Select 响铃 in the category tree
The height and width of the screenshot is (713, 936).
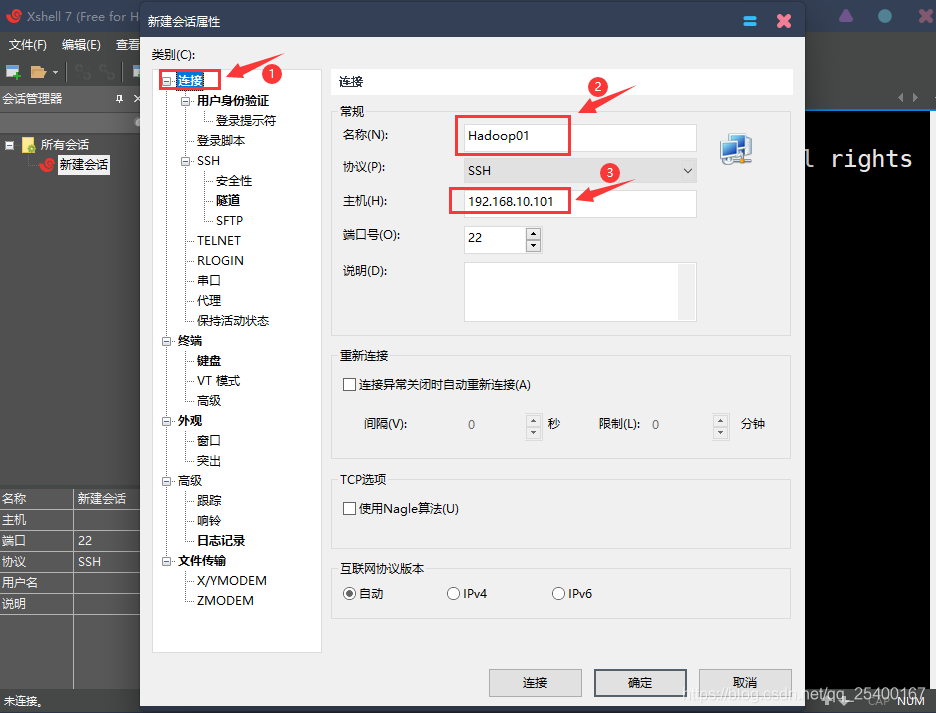pyautogui.click(x=209, y=521)
